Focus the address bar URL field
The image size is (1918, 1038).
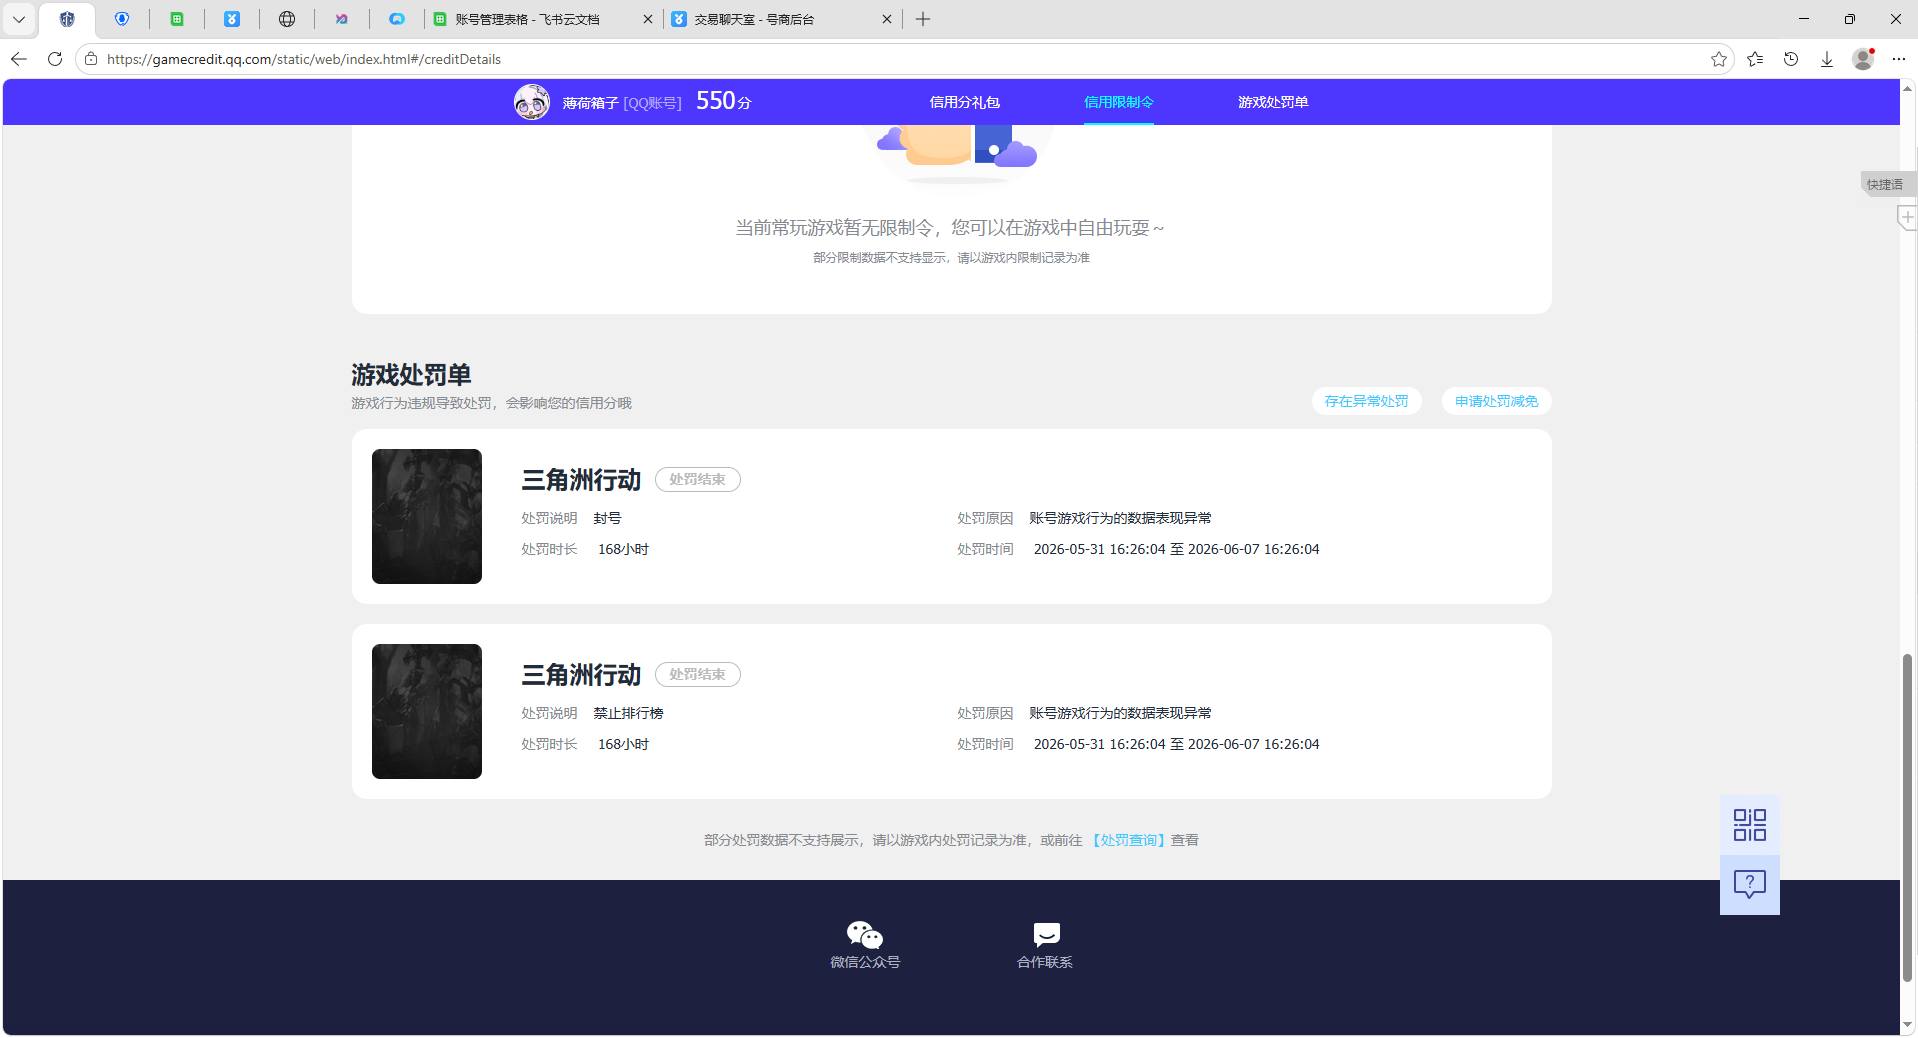[x=900, y=59]
